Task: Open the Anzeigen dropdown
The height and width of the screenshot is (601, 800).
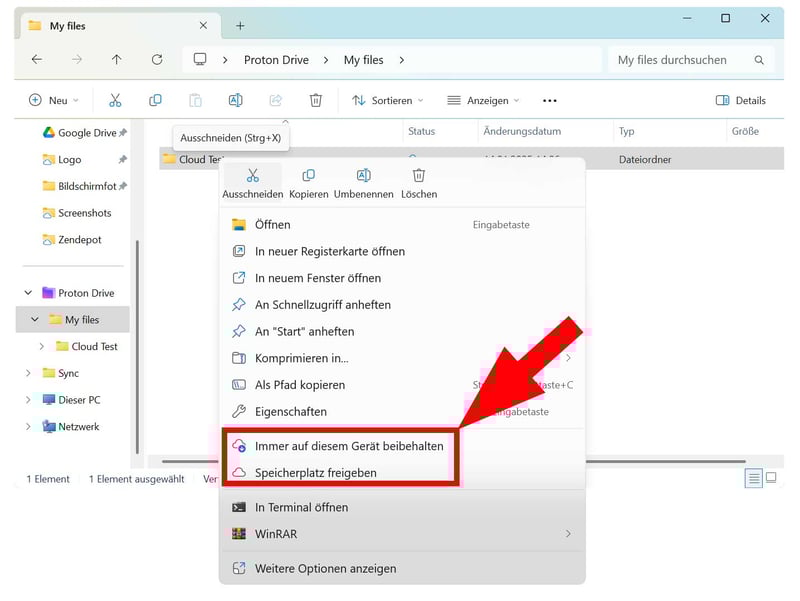Action: [484, 100]
